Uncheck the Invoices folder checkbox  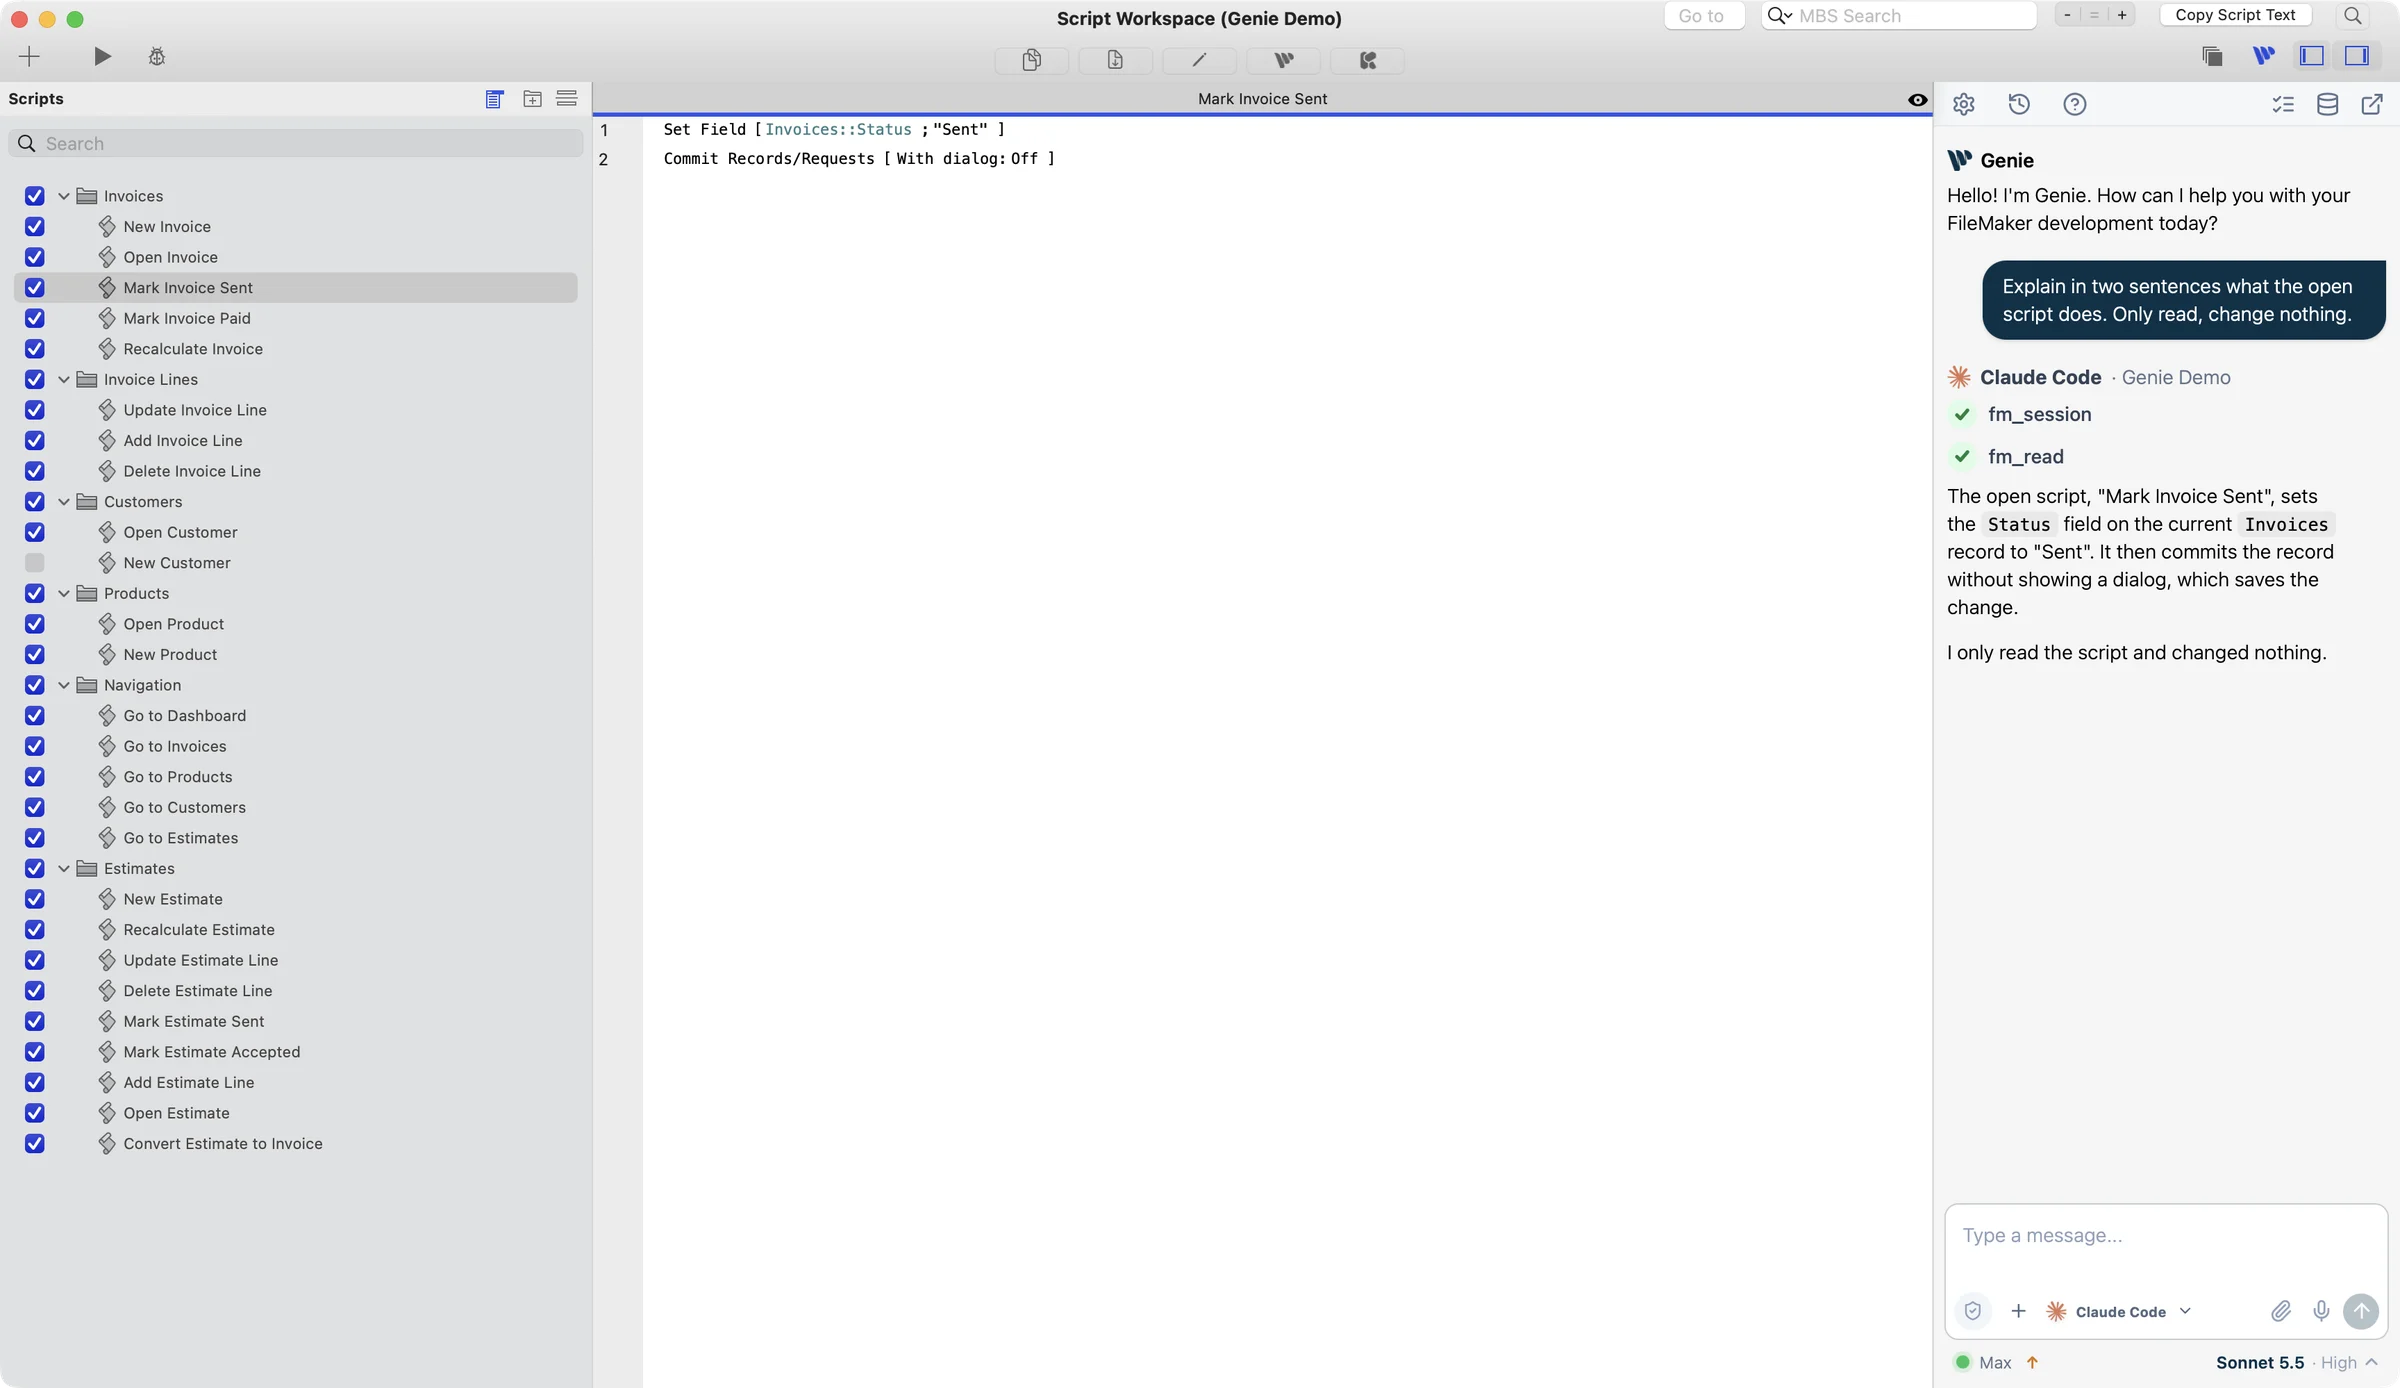pyautogui.click(x=35, y=196)
